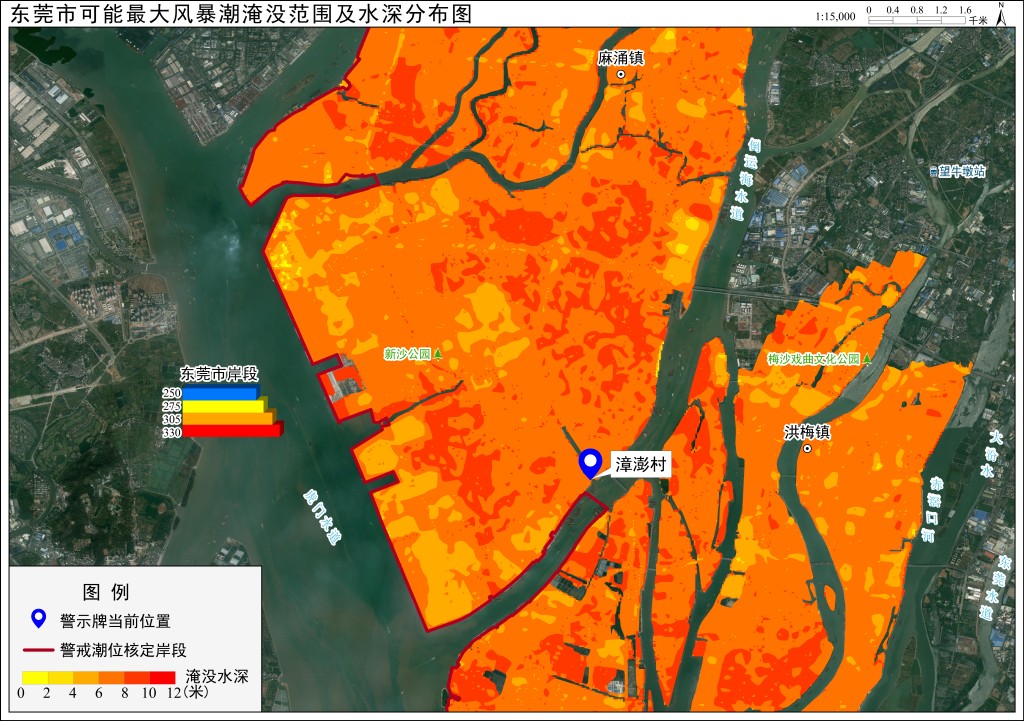
Task: Click the 千米 unit label by the scale bar
Action: coord(978,21)
